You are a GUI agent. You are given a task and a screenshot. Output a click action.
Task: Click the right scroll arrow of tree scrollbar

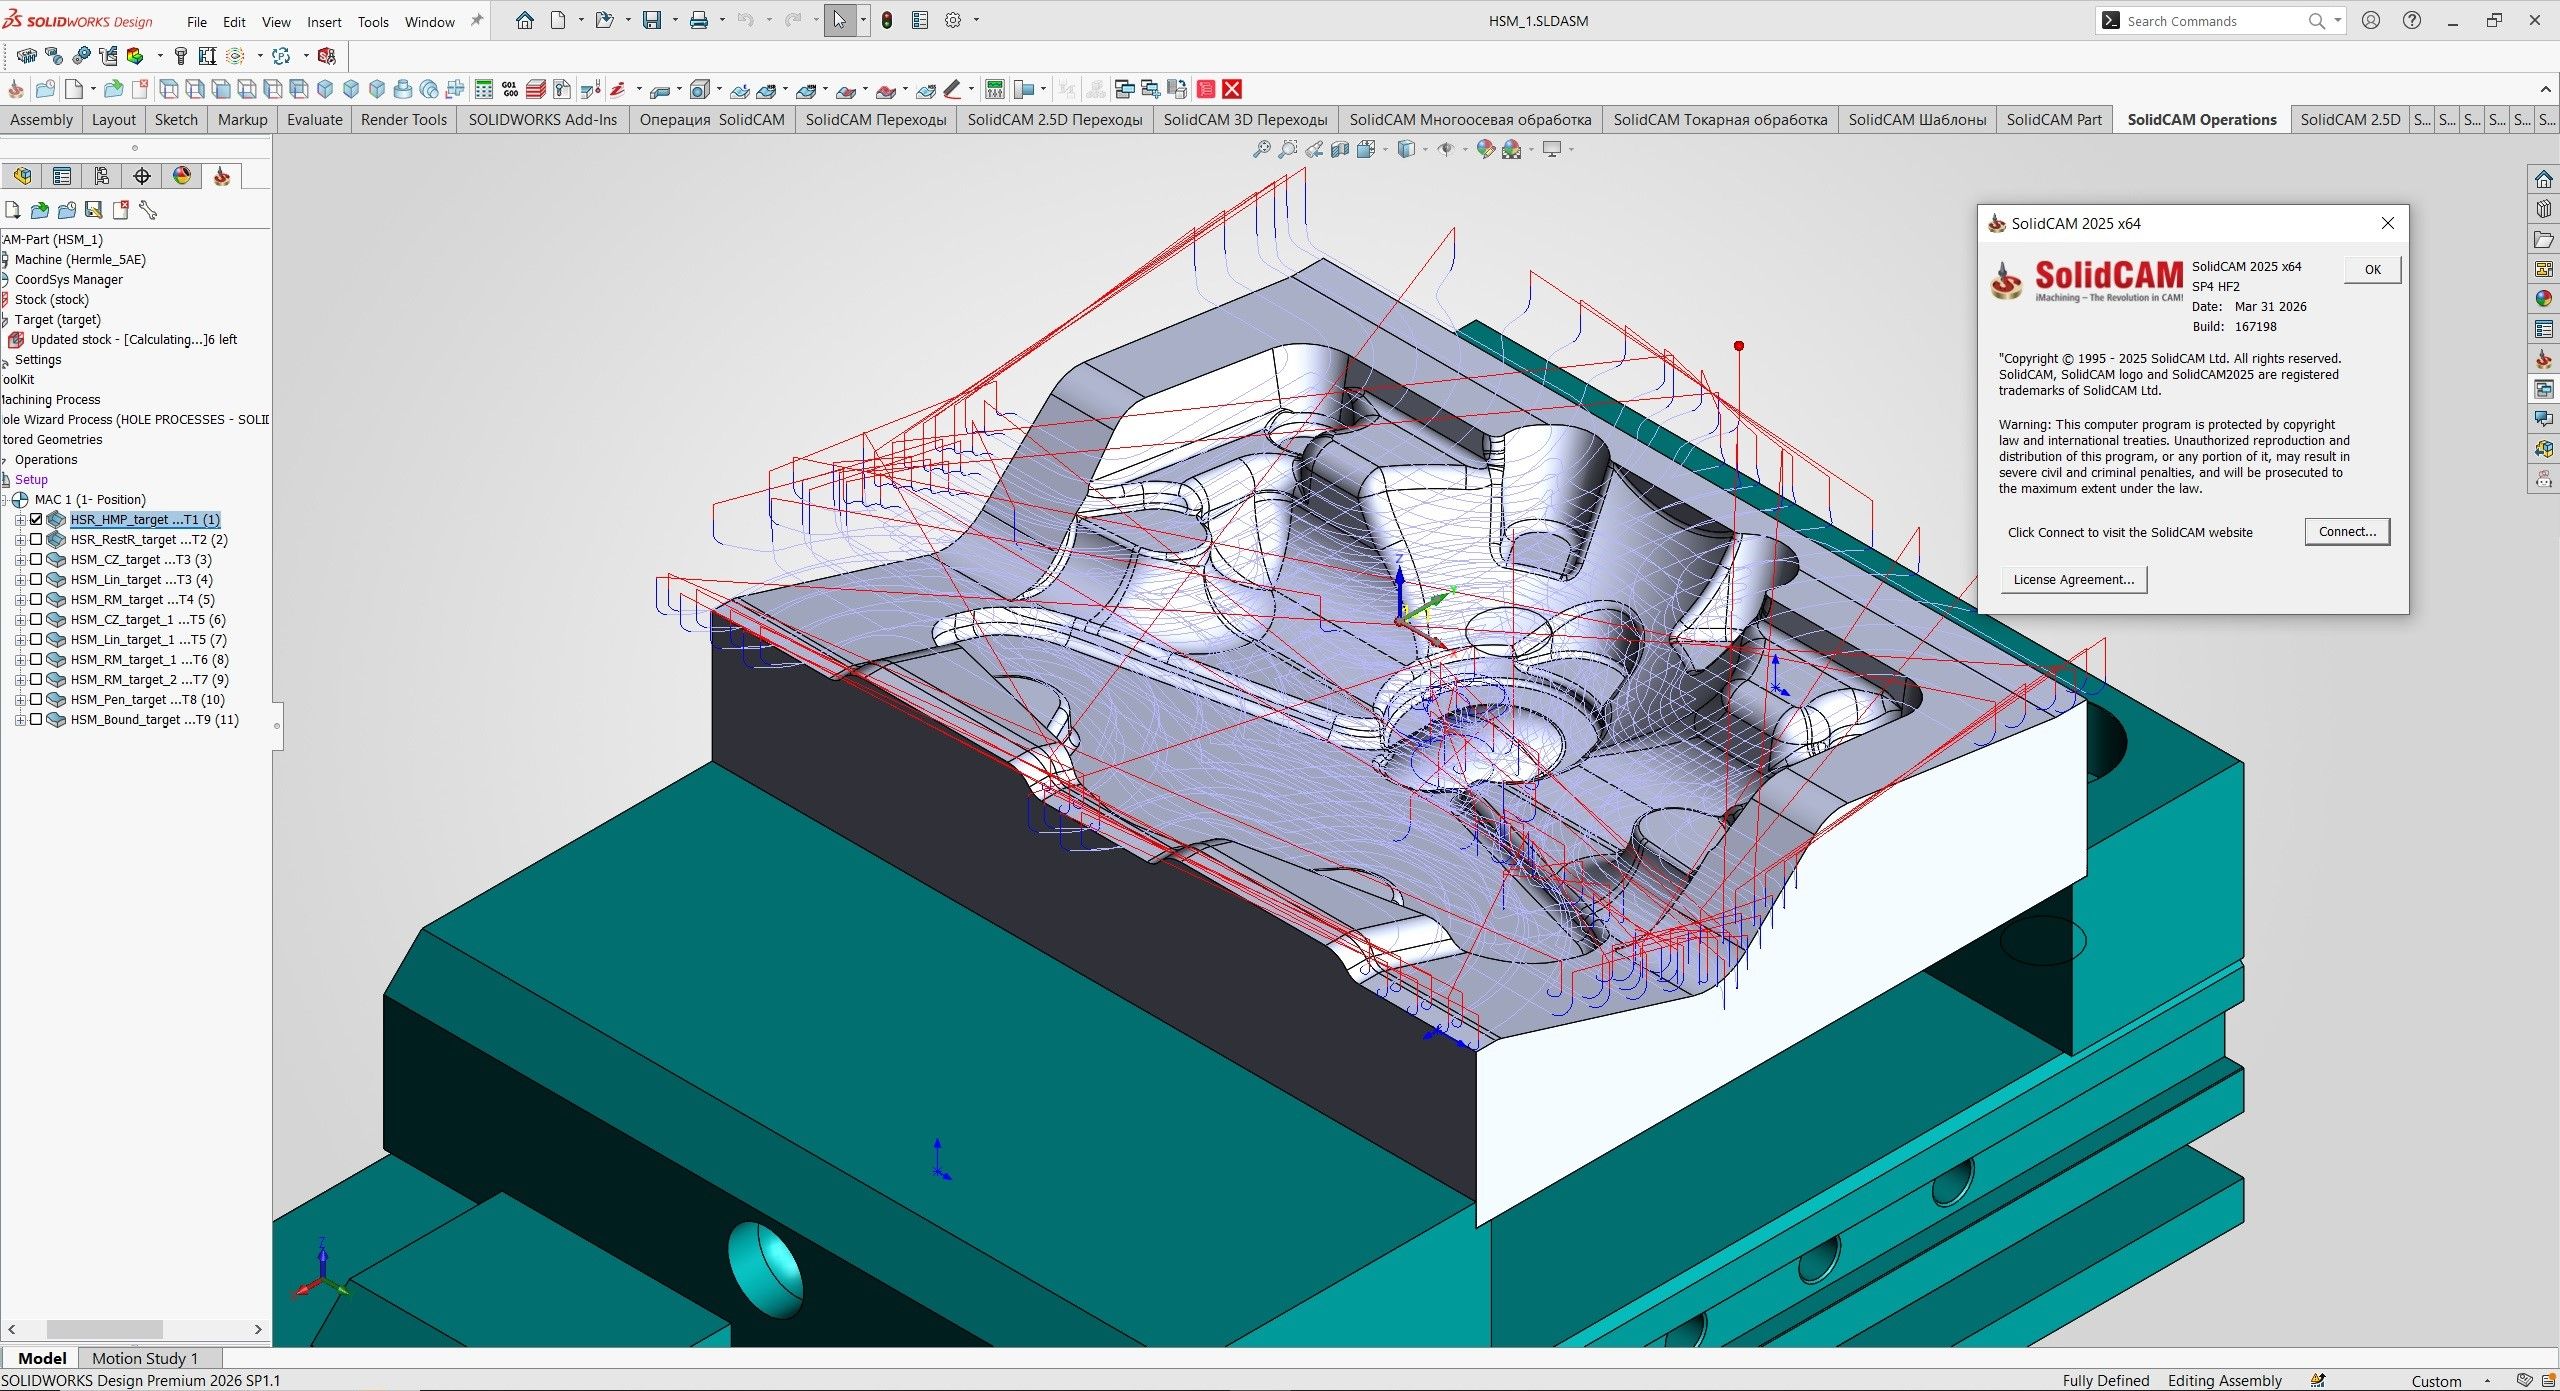(258, 1329)
